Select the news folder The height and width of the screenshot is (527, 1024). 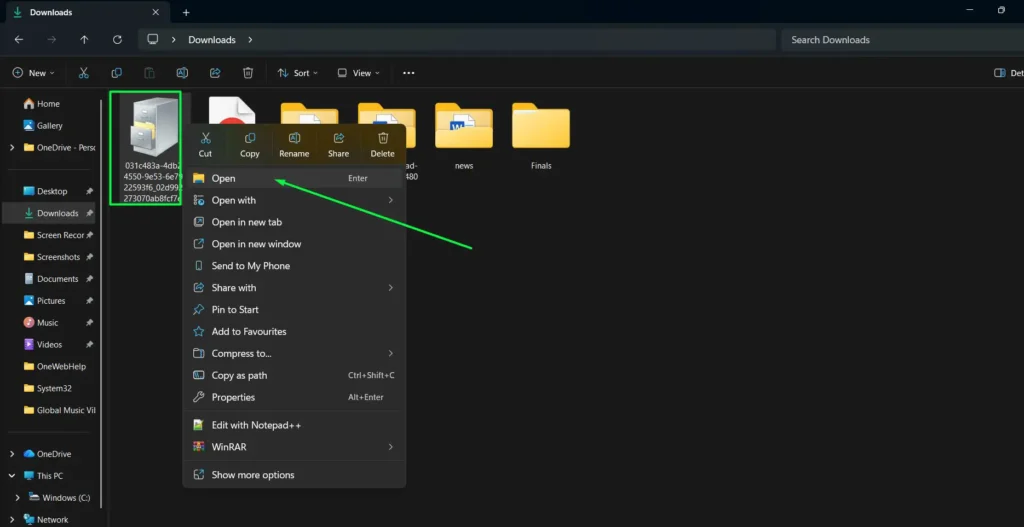pyautogui.click(x=464, y=136)
